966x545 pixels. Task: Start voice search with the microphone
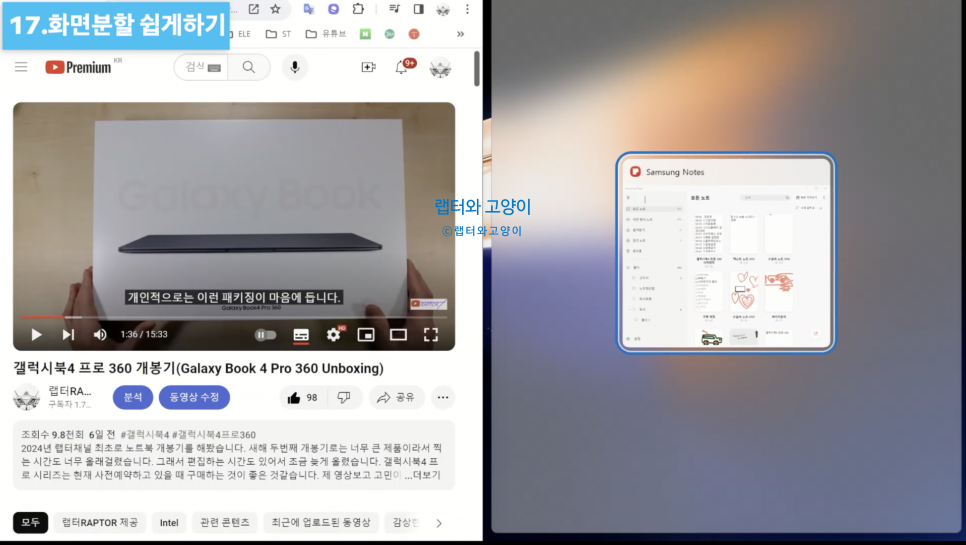[295, 67]
